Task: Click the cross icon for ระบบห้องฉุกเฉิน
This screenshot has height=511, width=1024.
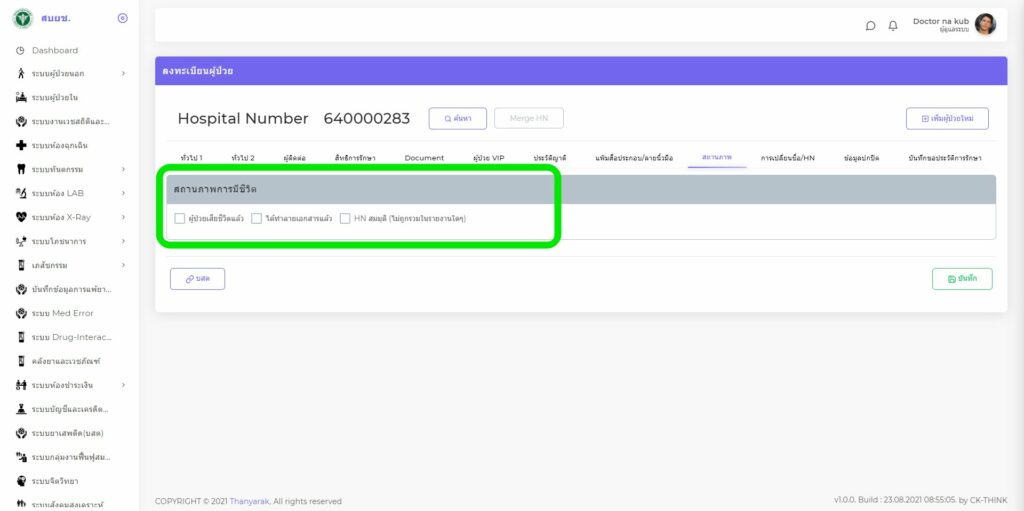Action: tap(21, 145)
